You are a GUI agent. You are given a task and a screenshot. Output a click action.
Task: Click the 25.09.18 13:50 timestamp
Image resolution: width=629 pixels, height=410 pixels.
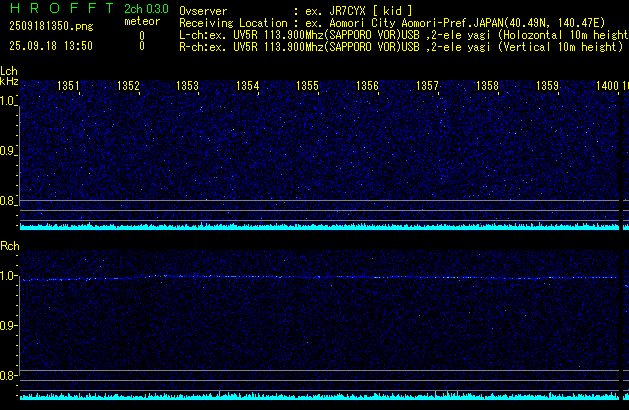pos(50,46)
